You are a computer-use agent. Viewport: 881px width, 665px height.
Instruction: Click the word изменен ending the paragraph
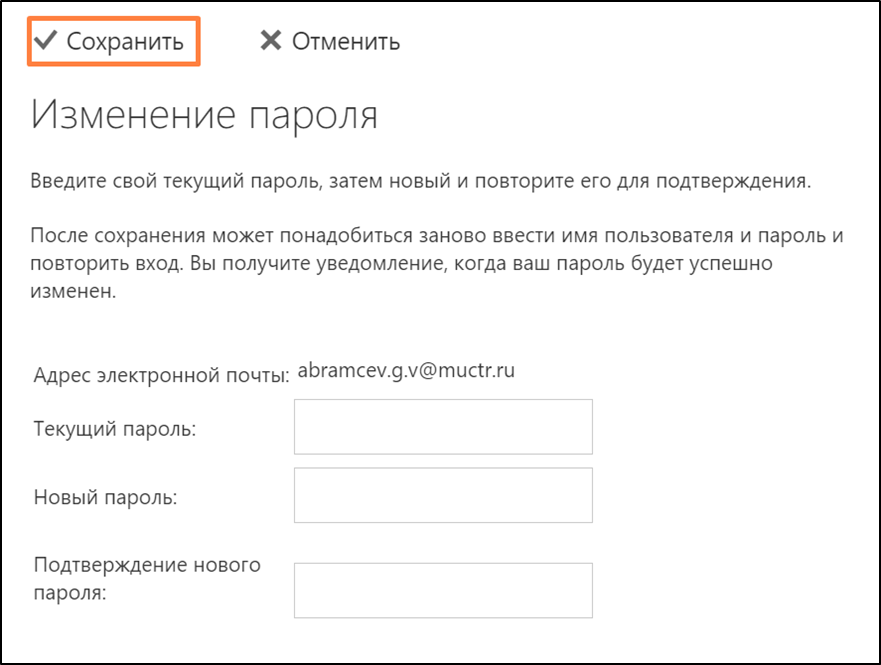(x=72, y=295)
